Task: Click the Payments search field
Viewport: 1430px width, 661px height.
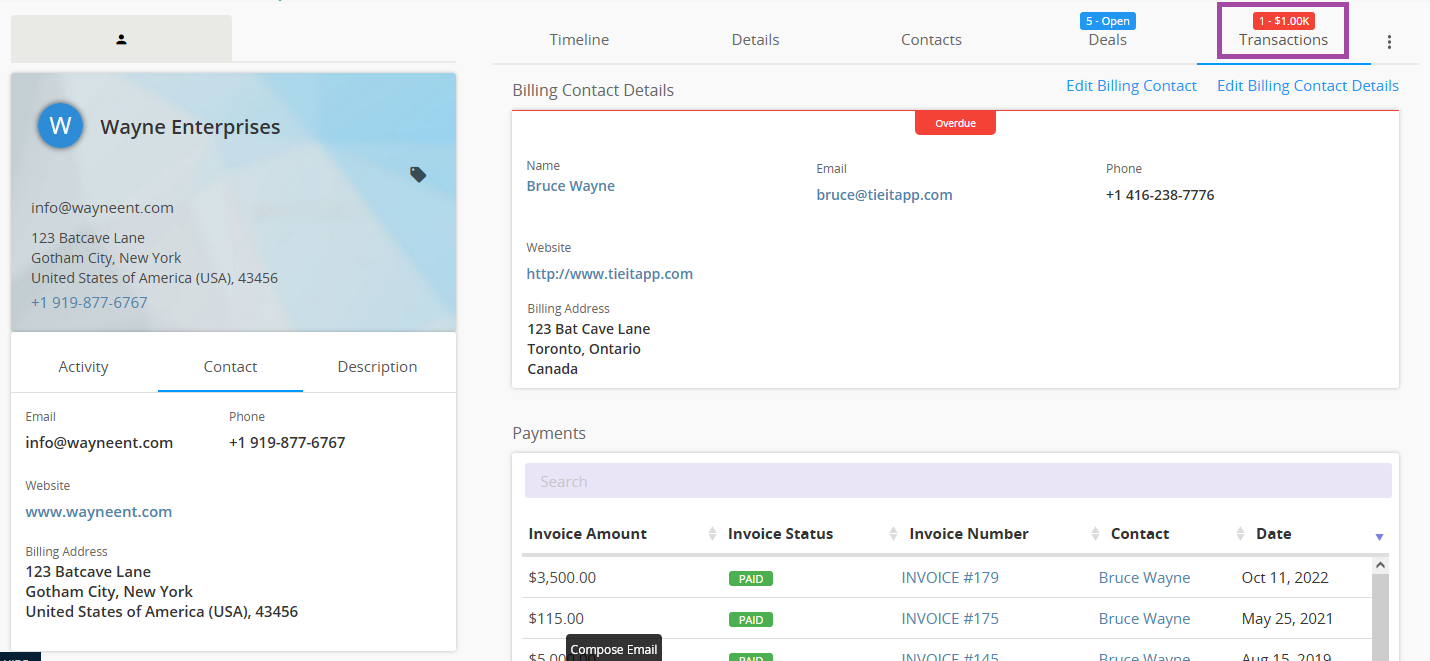Action: pos(958,481)
